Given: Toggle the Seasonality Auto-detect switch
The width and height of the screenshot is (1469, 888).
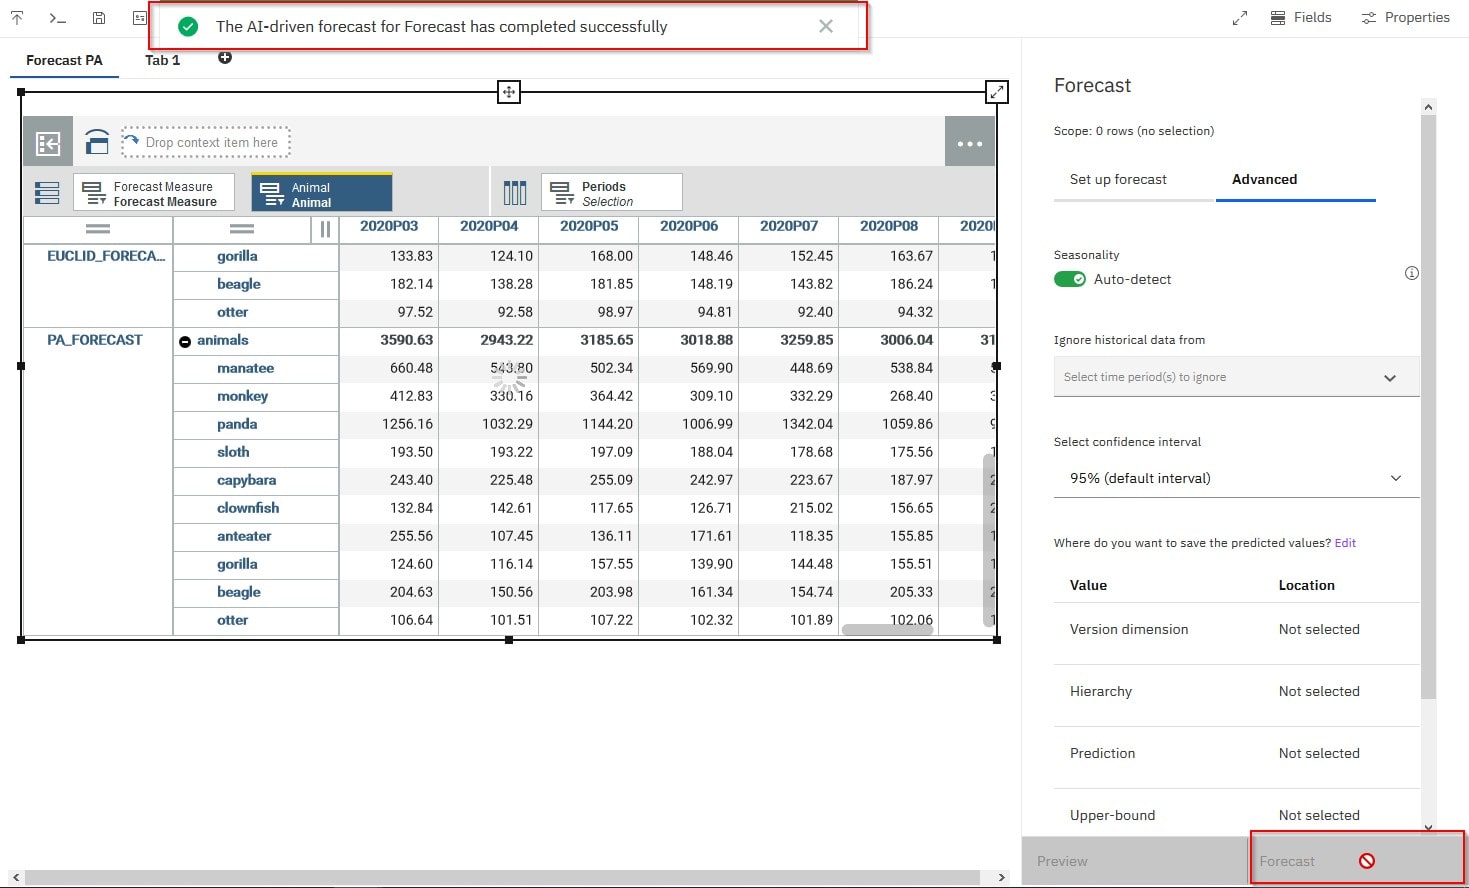Looking at the screenshot, I should [x=1070, y=279].
